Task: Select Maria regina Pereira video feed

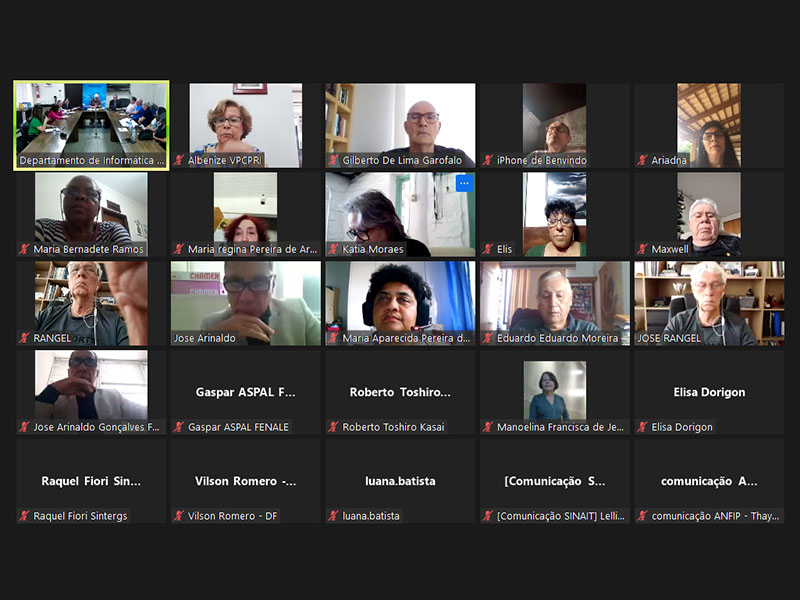Action: [245, 214]
